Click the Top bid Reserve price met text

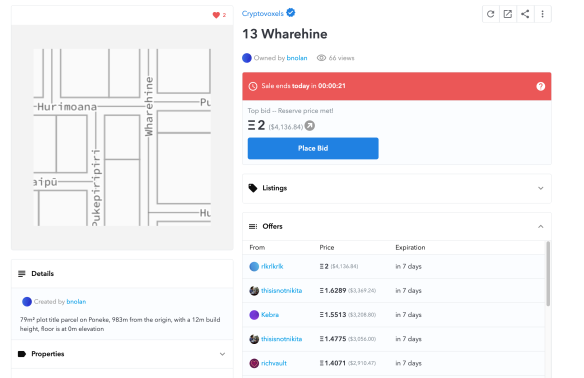[x=291, y=111]
